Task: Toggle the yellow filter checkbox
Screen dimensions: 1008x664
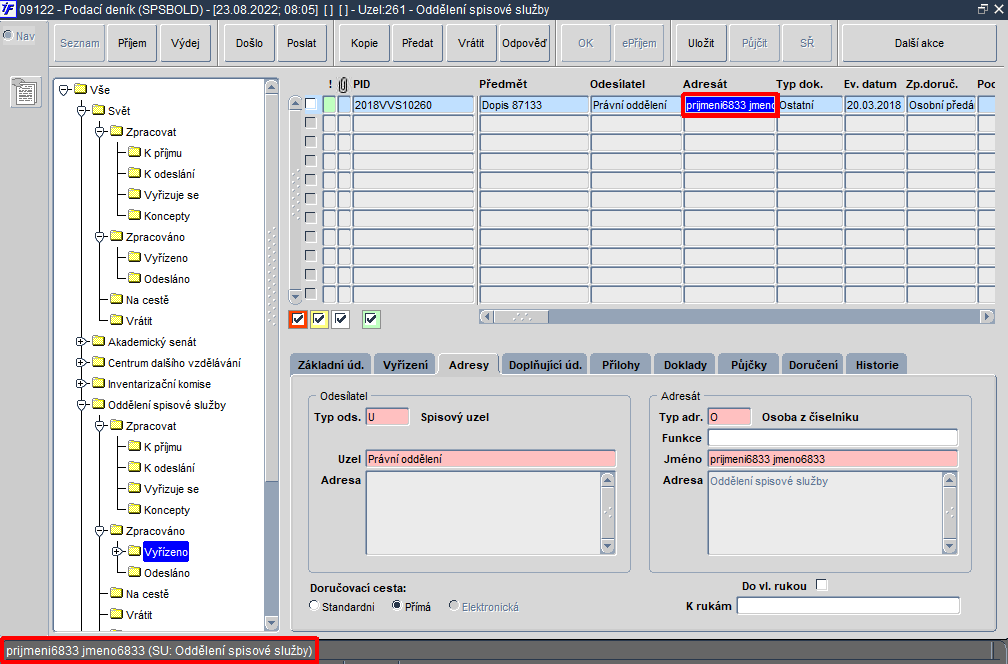Action: point(319,319)
